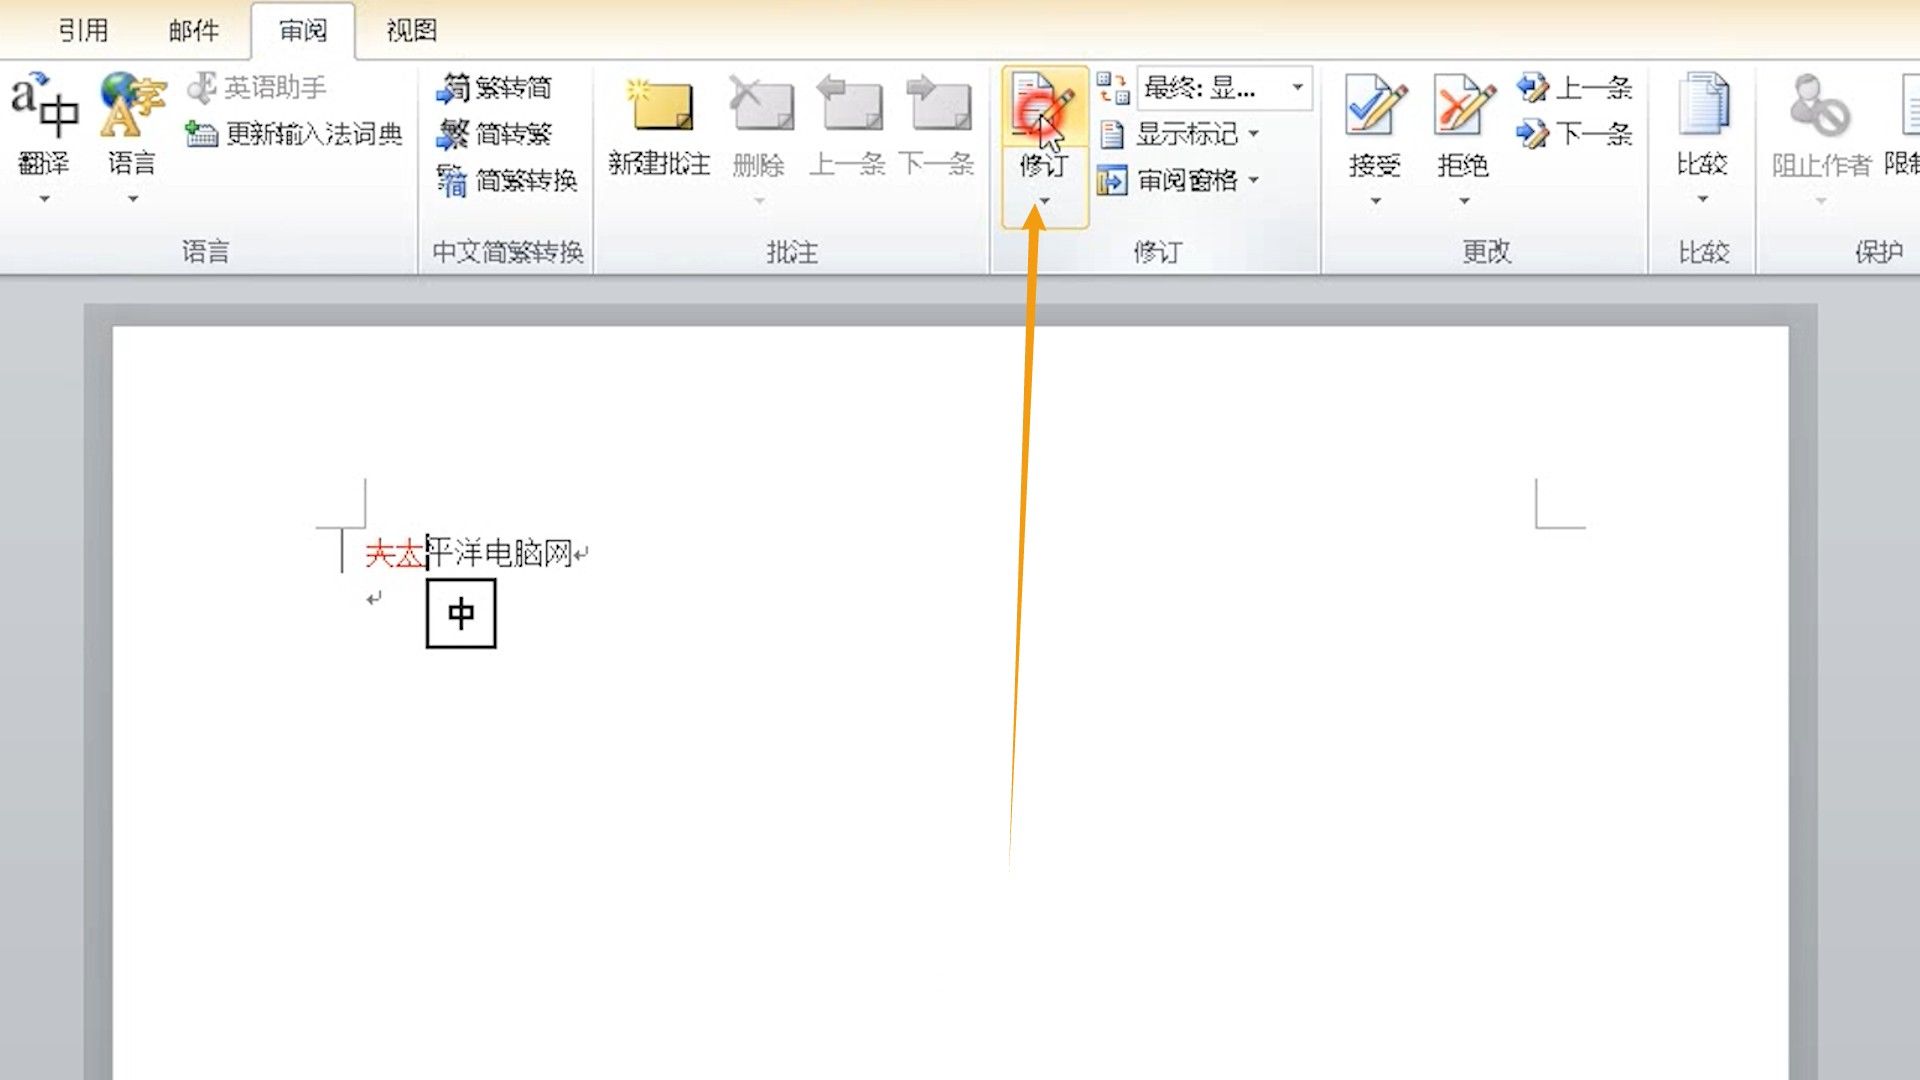This screenshot has height=1080, width=1920.
Task: Switch to the 邮件 ribbon tab
Action: [193, 31]
